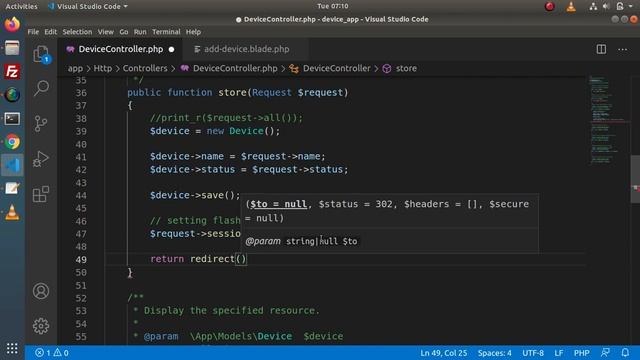Expand the Http breadcrumb
640x360 pixels.
(x=102, y=69)
